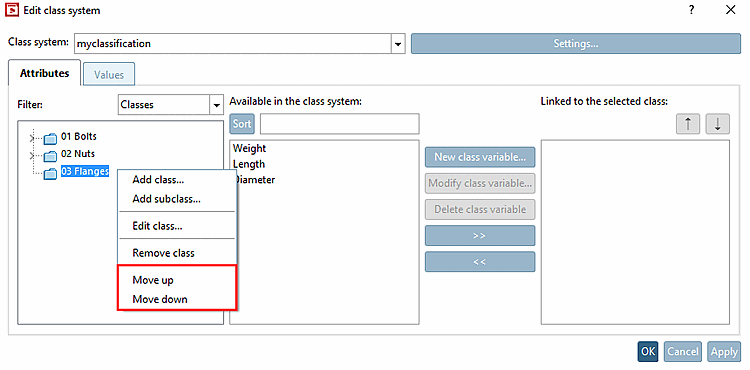Click Delete class variable button
This screenshot has width=750, height=370.
(480, 209)
